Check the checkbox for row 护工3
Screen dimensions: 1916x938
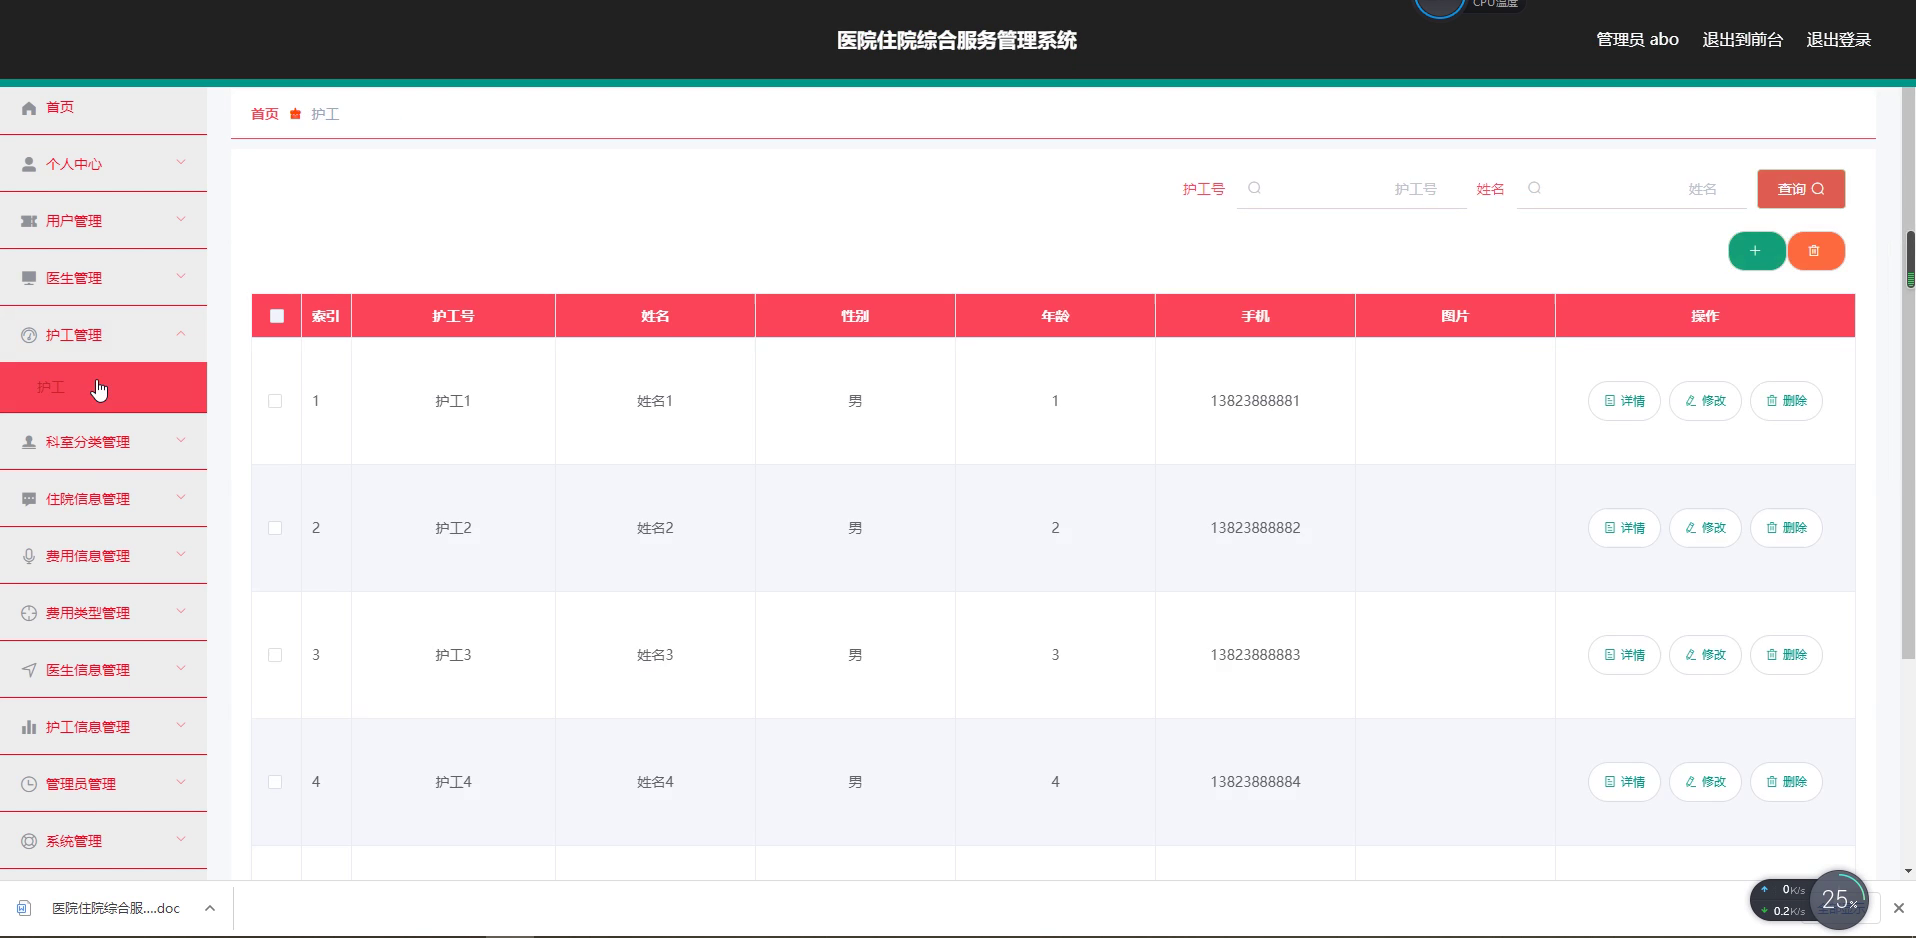(x=275, y=655)
